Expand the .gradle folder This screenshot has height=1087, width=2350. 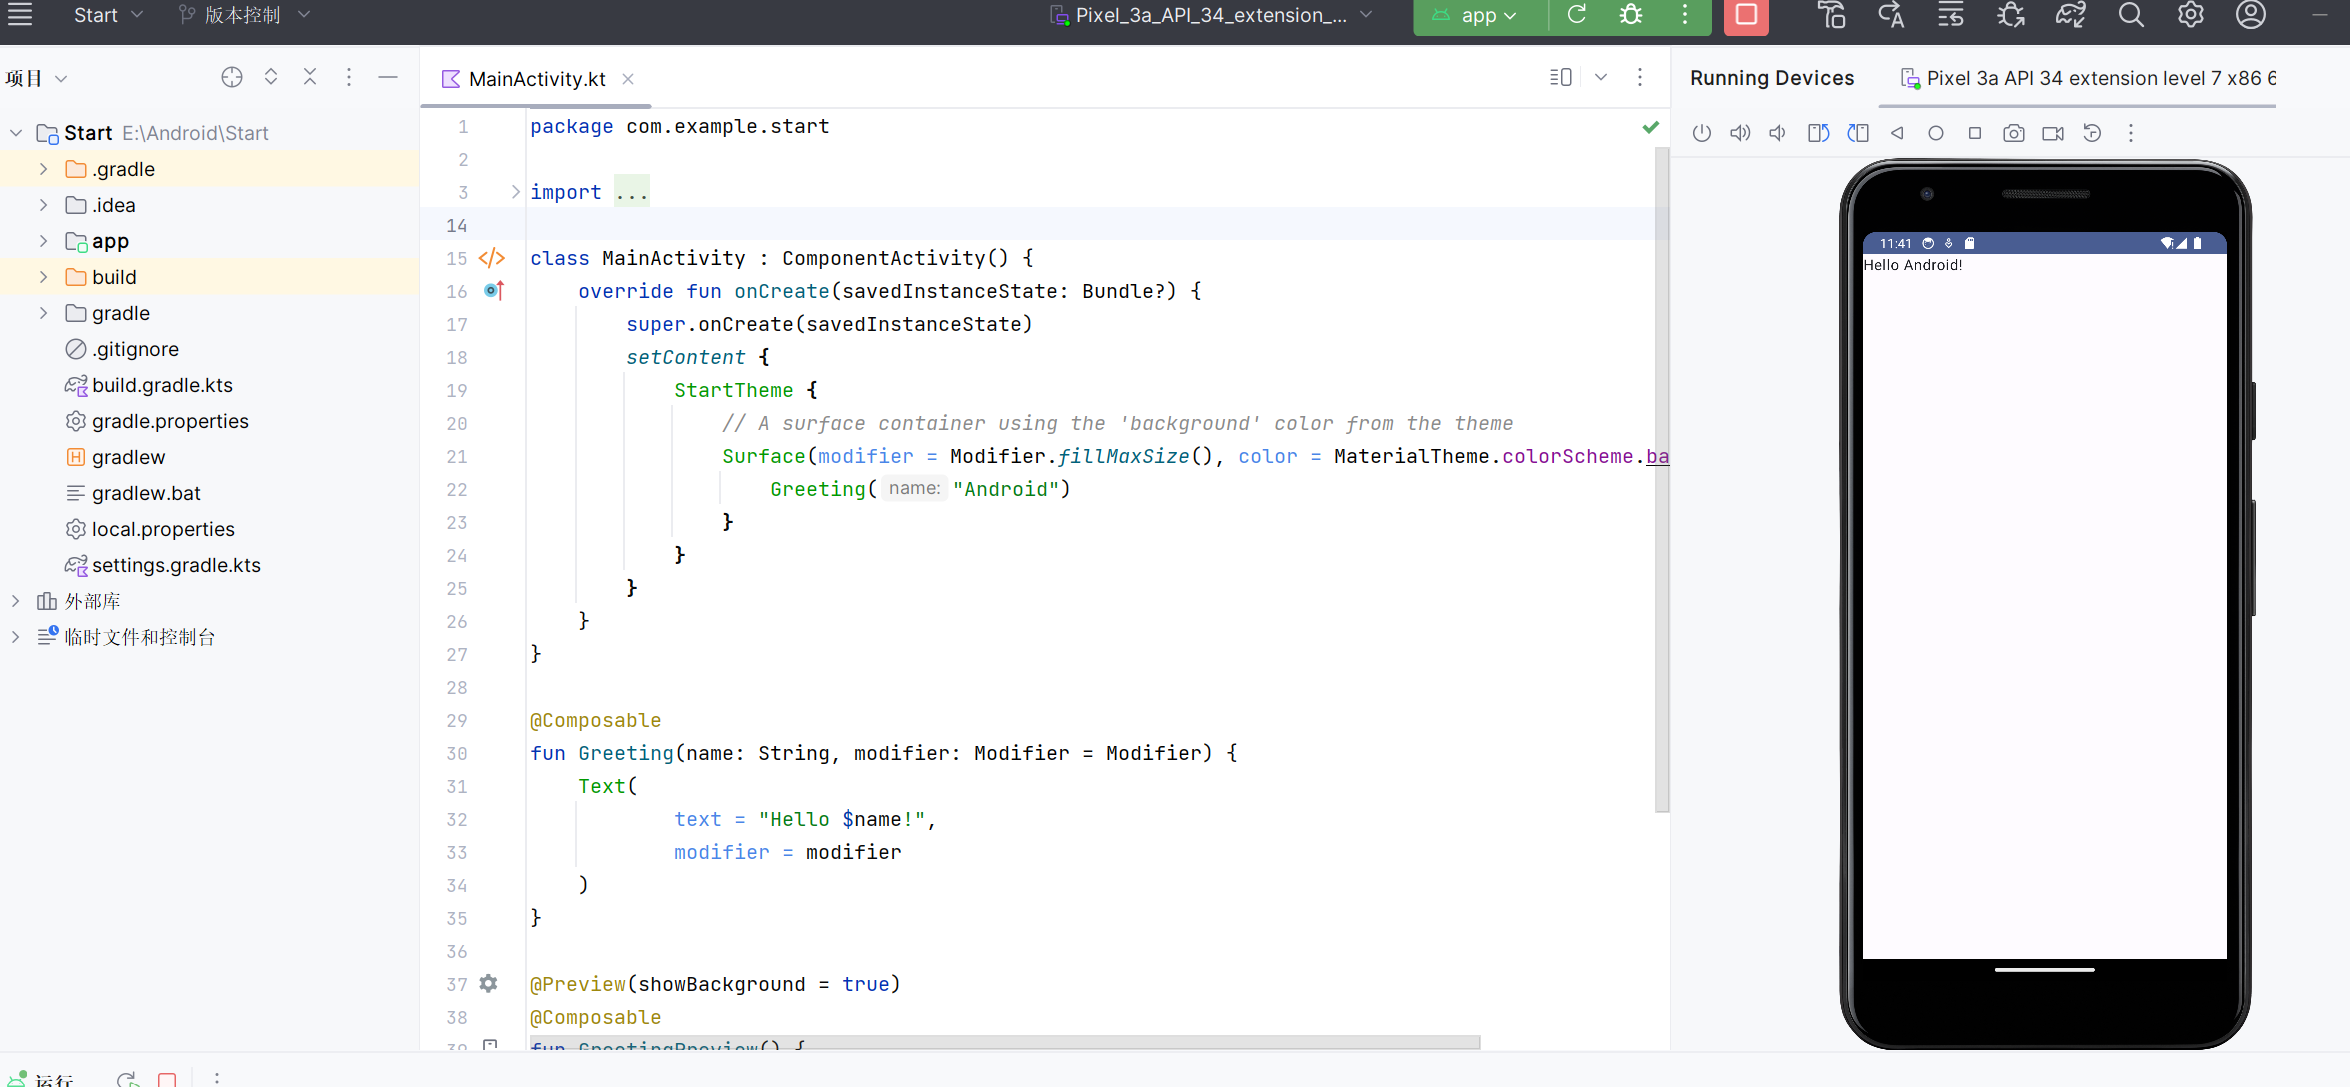pos(43,169)
